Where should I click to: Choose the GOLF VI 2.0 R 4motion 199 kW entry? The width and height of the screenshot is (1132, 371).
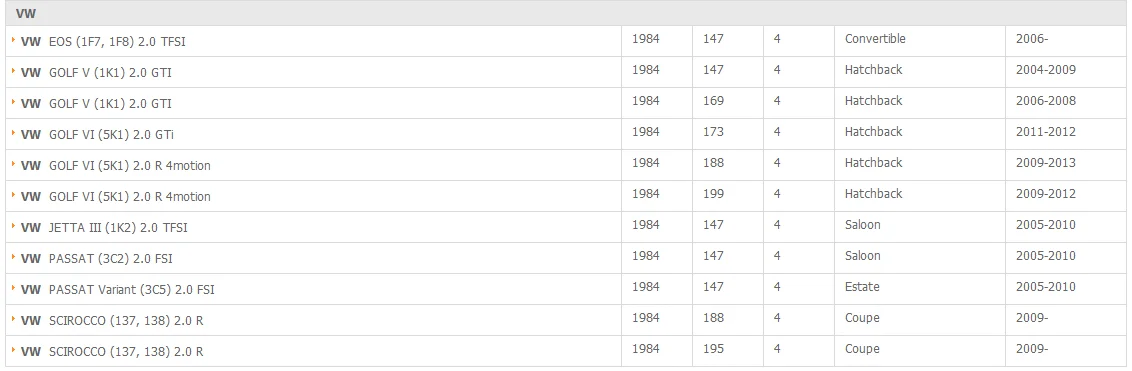[x=116, y=197]
